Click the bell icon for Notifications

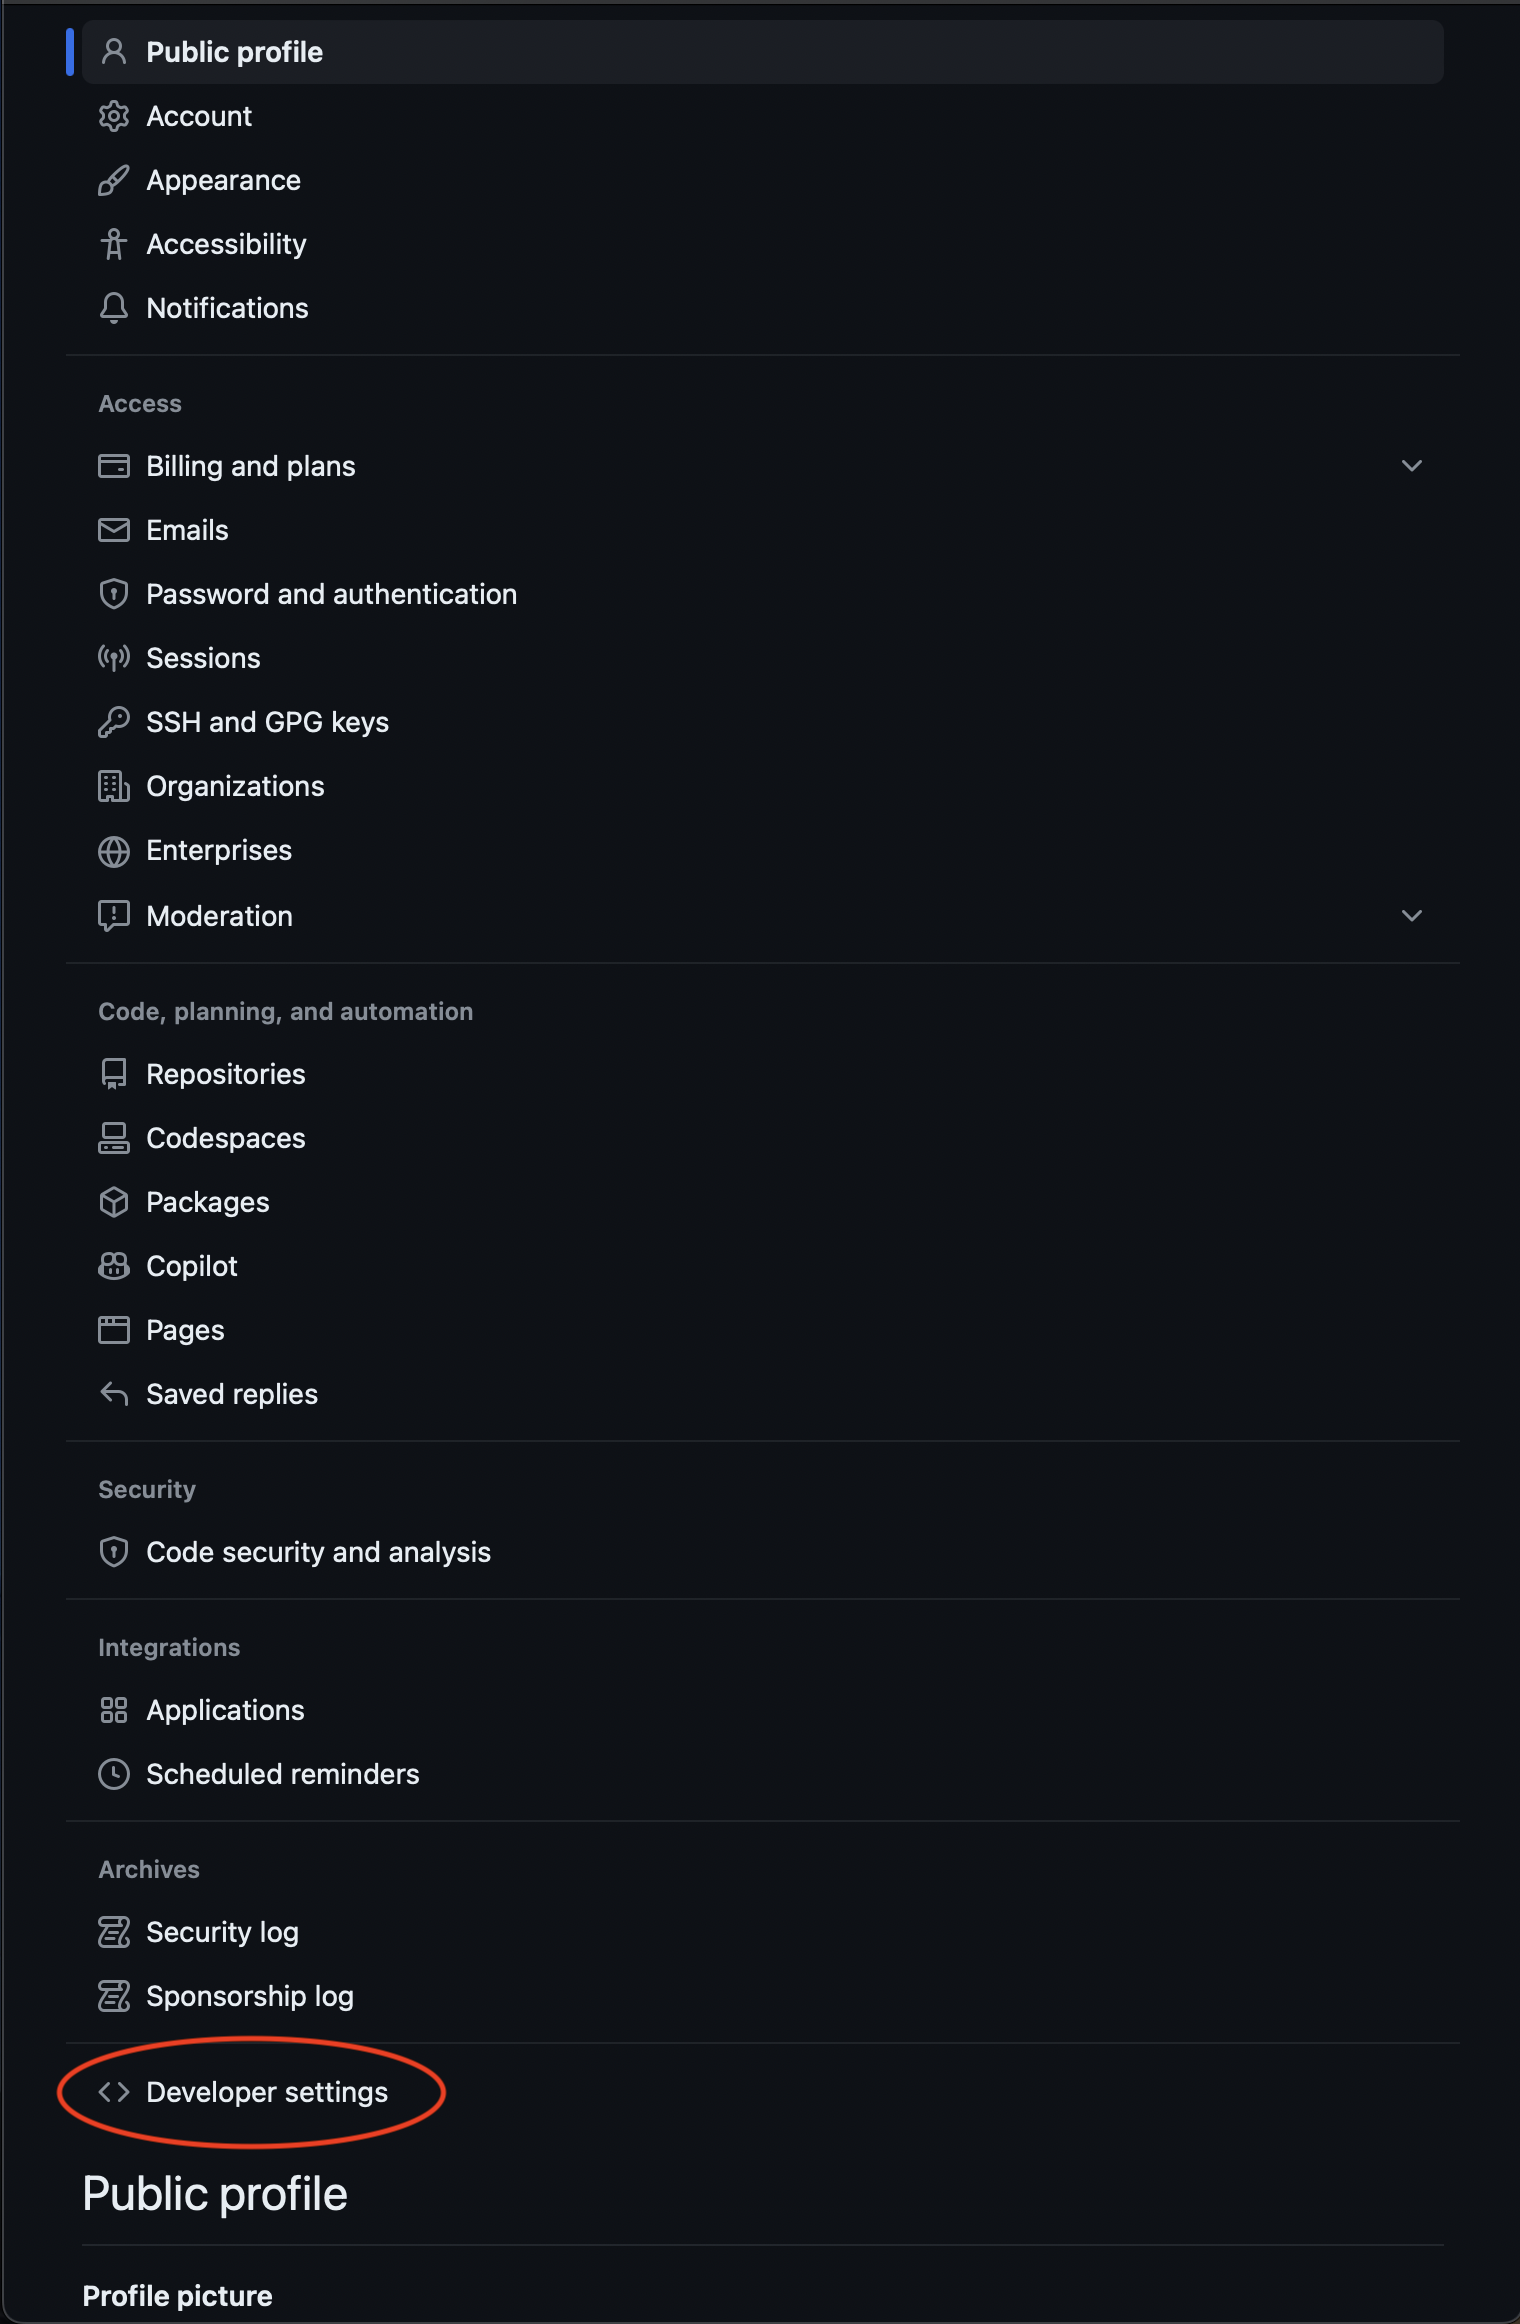click(114, 308)
